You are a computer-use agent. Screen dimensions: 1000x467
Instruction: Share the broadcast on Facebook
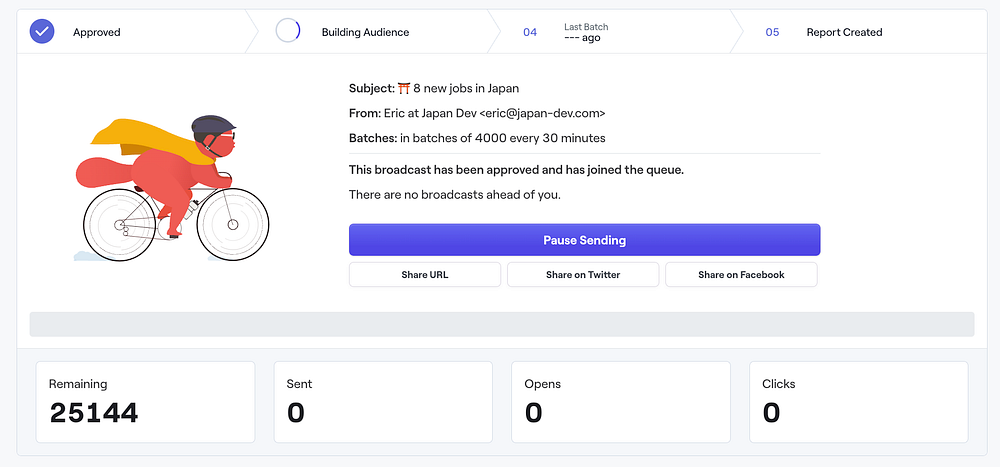[x=741, y=275]
